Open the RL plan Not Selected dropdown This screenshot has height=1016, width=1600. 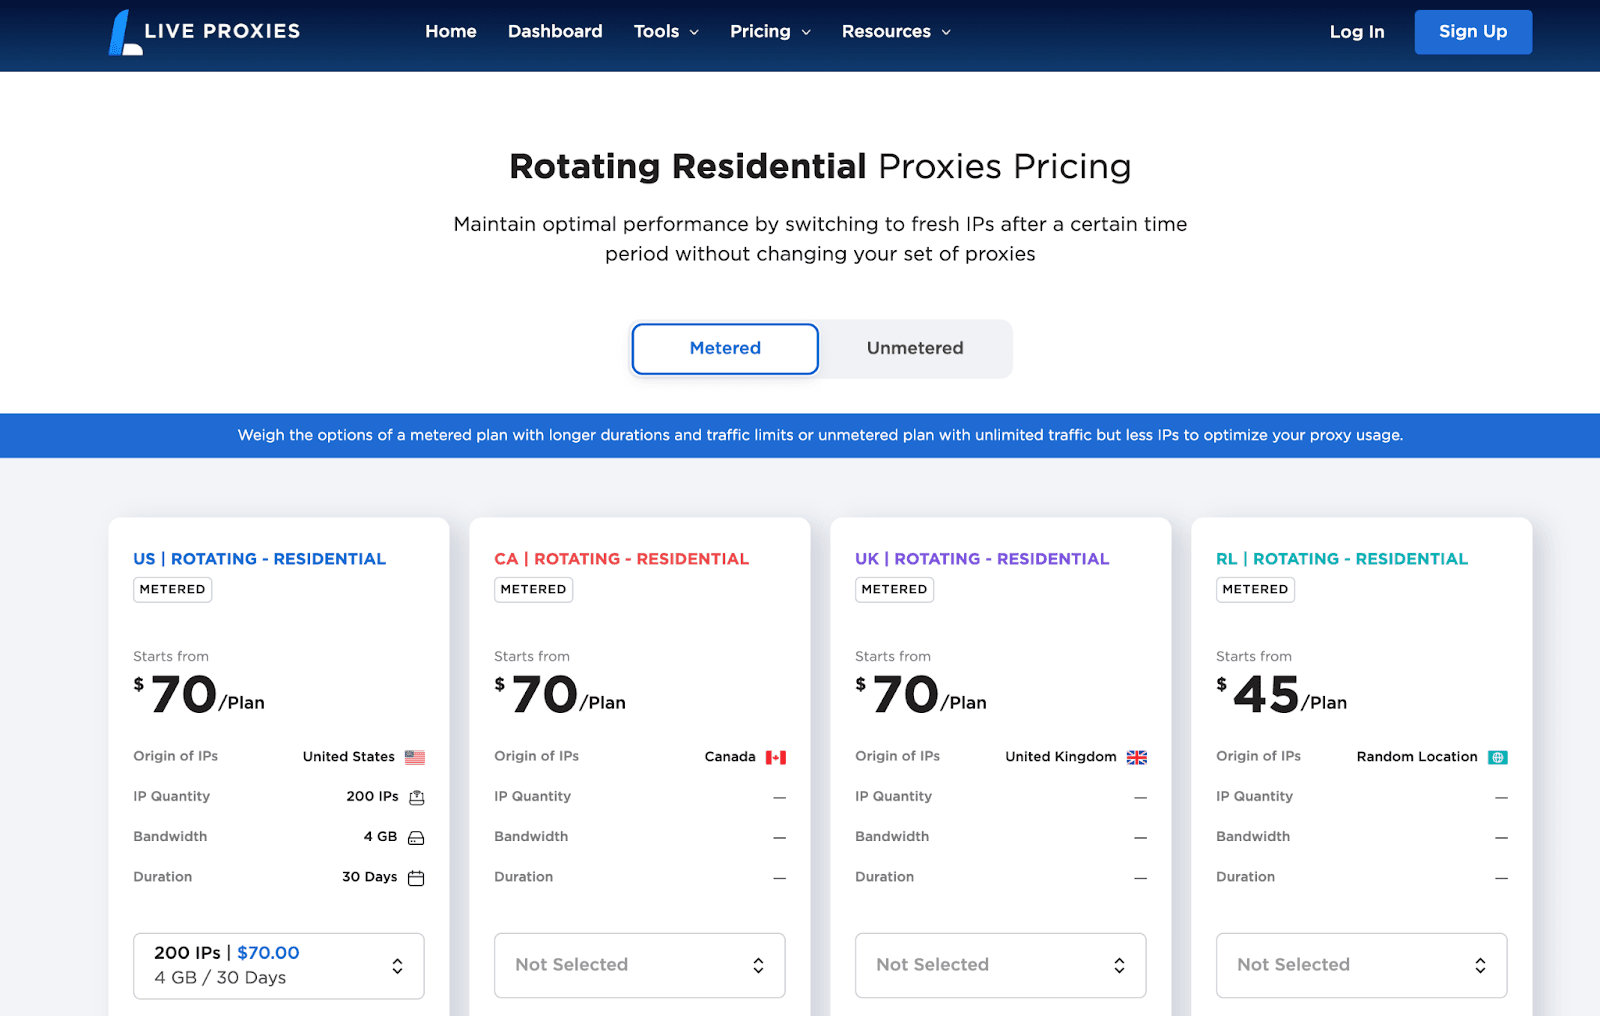1362,965
